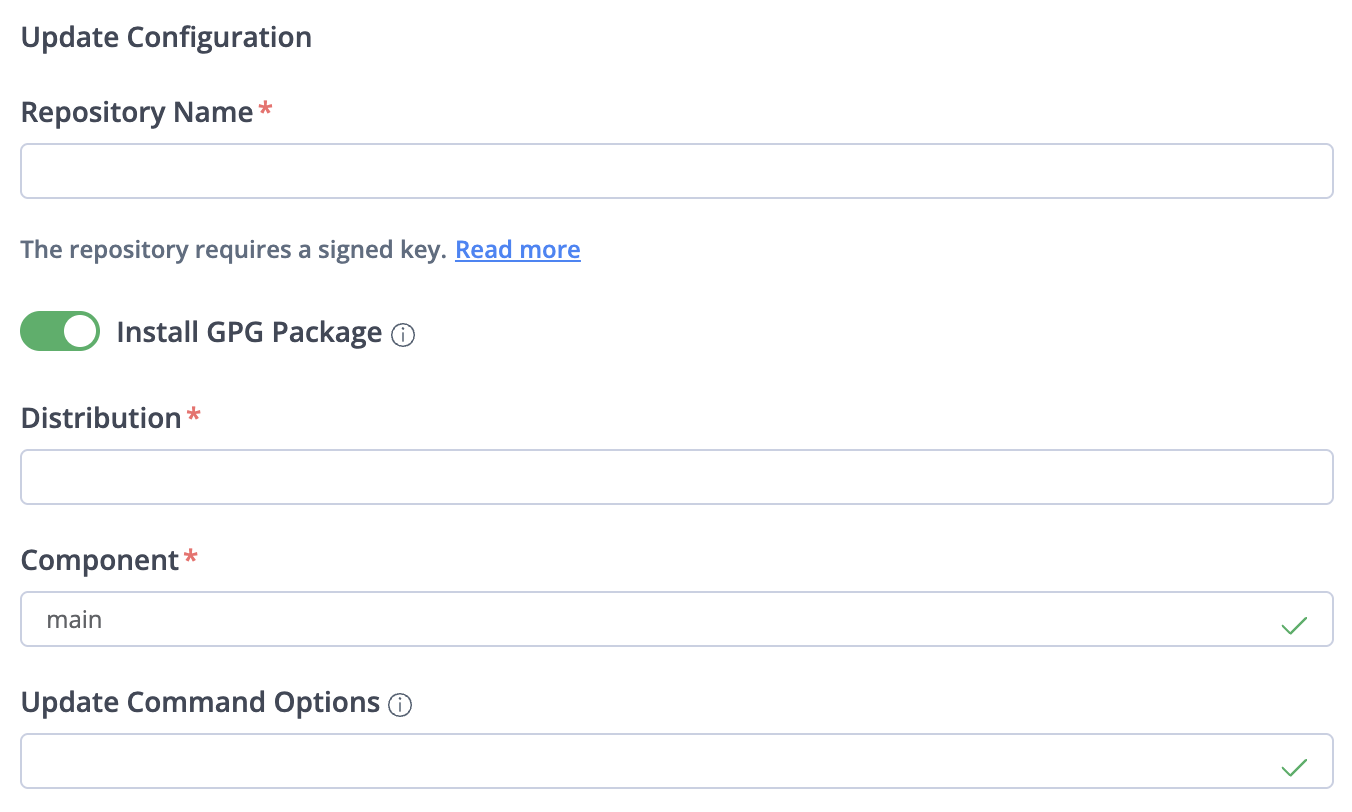Click the Install GPG Package label text
The width and height of the screenshot is (1352, 812).
click(x=249, y=332)
